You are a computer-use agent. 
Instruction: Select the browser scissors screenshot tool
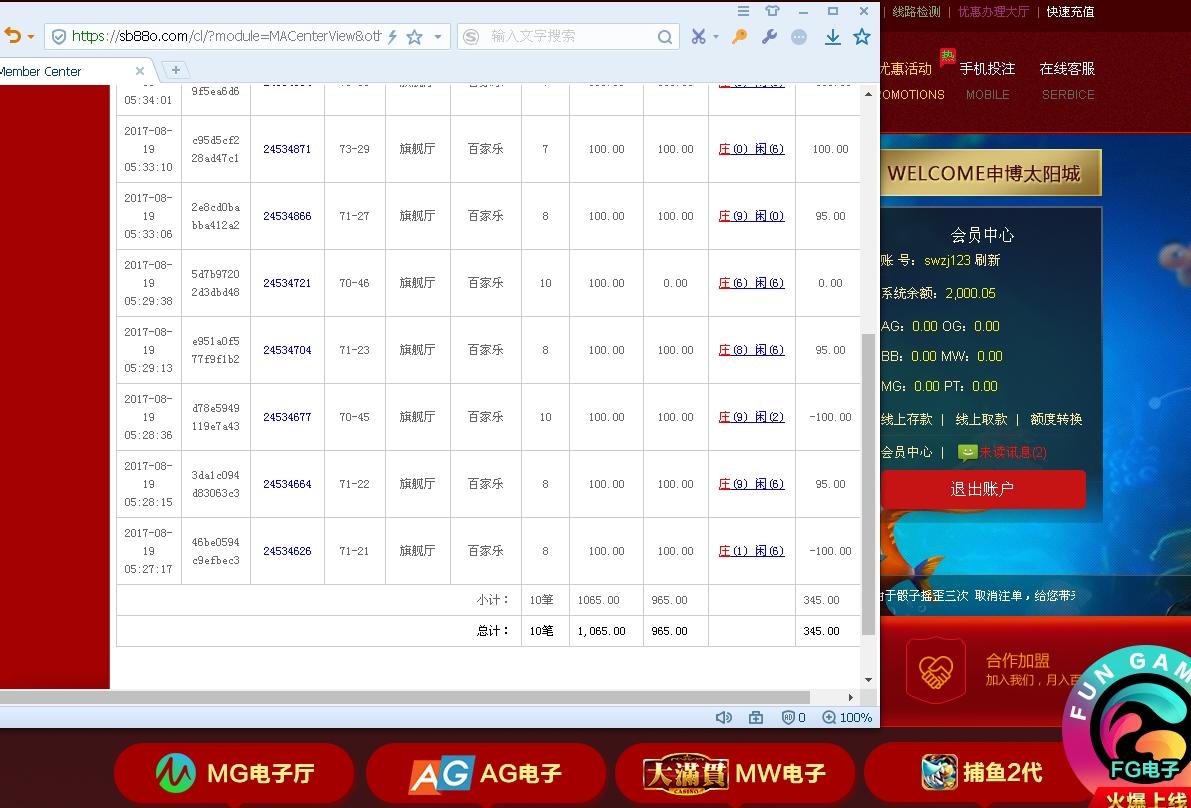[x=698, y=36]
